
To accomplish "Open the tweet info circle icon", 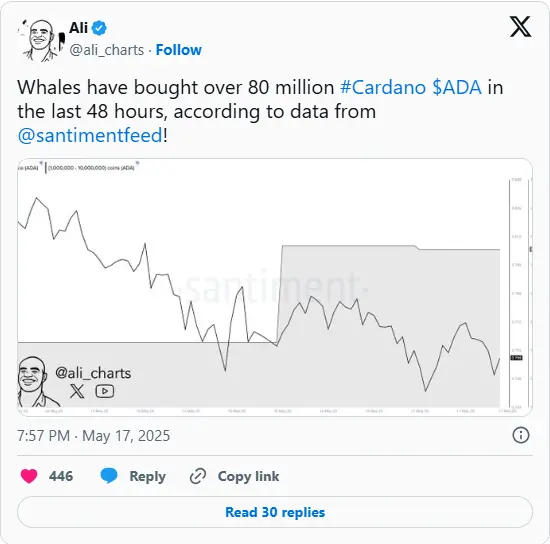I will 521,435.
